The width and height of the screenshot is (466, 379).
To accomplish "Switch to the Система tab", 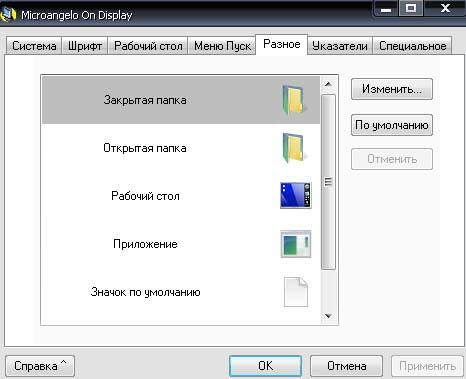I will pyautogui.click(x=34, y=46).
